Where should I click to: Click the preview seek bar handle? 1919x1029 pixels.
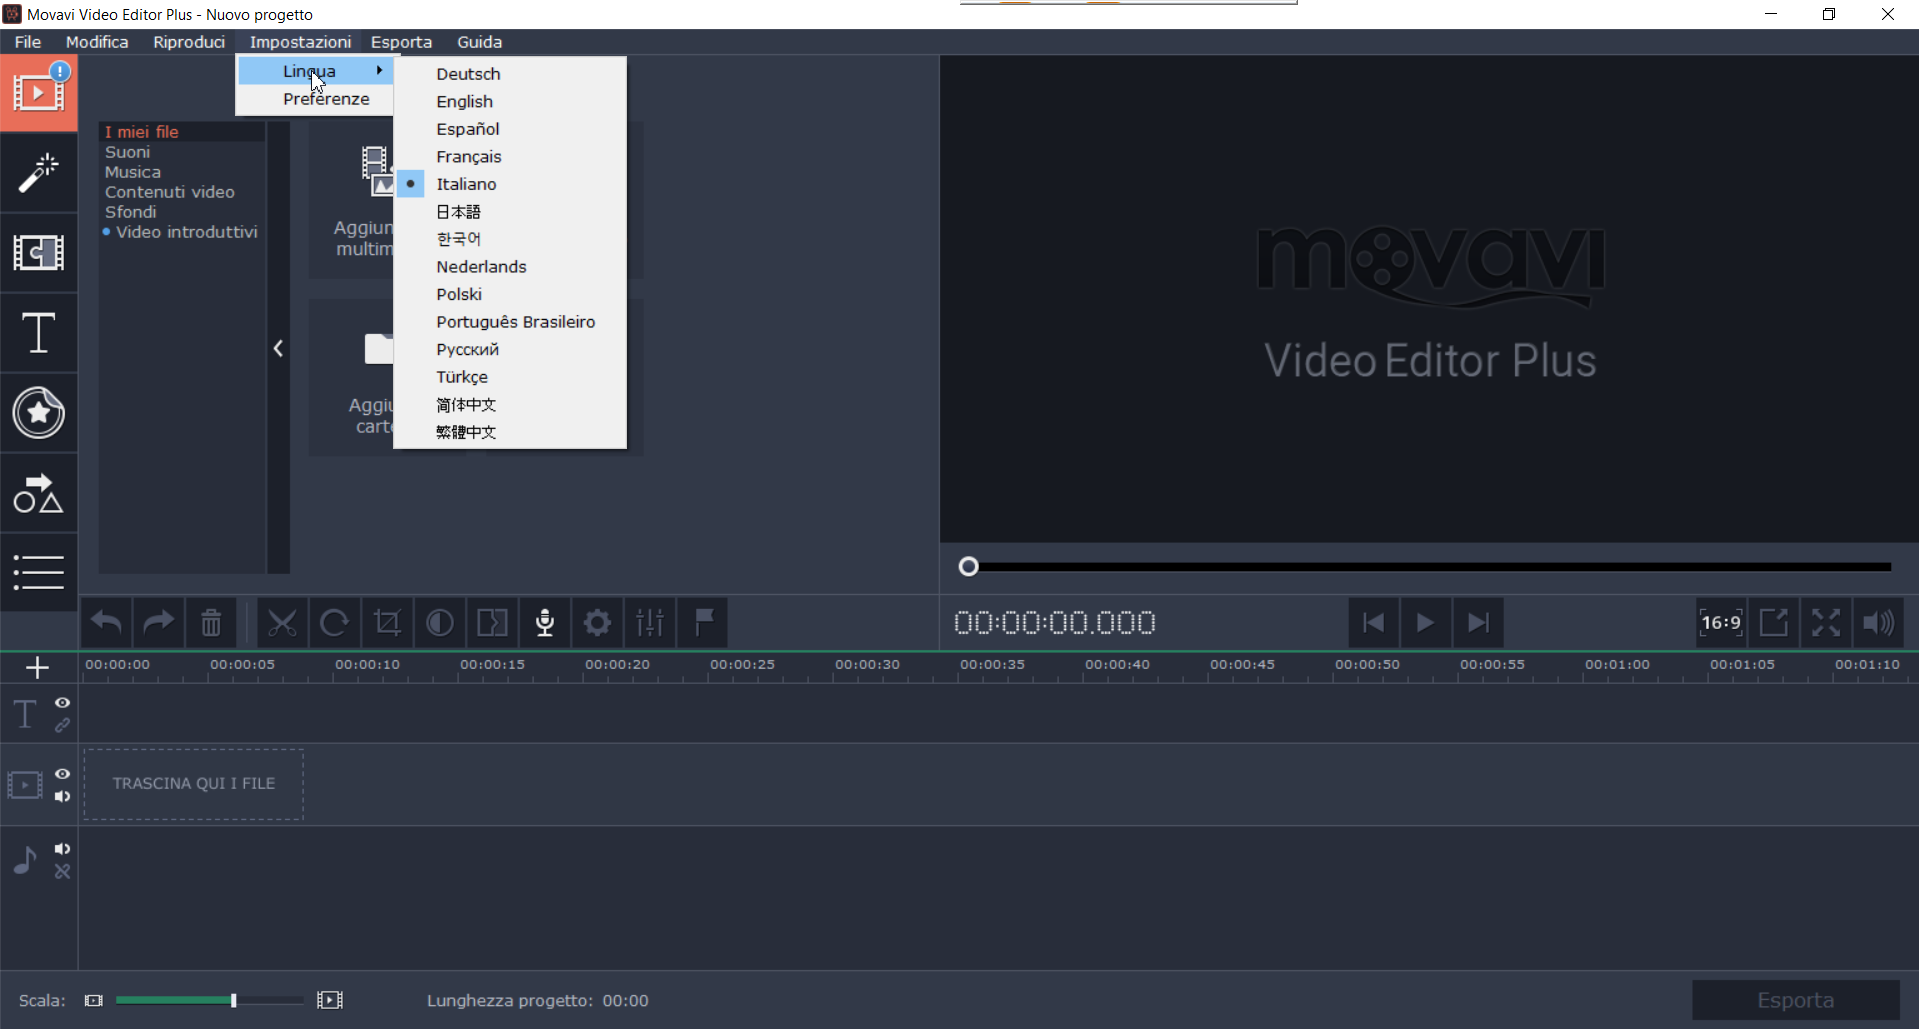click(968, 567)
